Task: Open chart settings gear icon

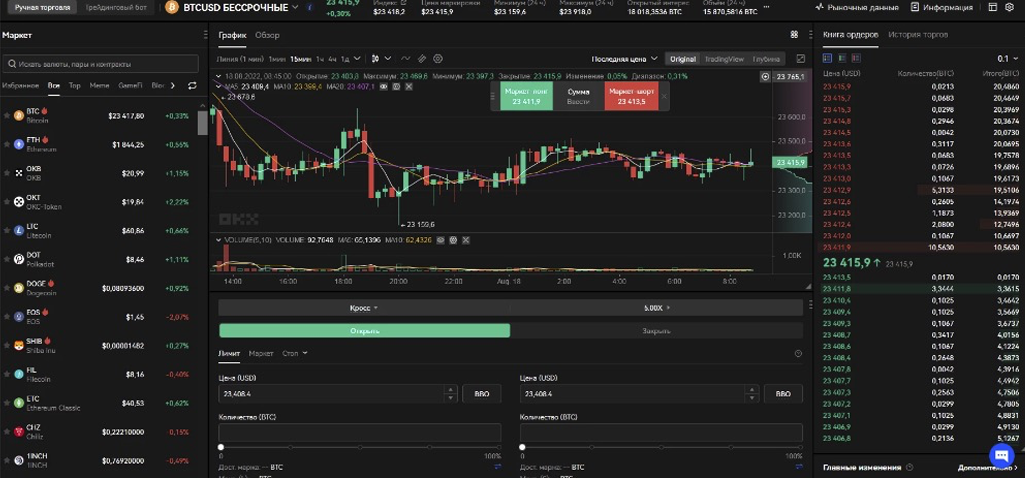Action: click(438, 59)
